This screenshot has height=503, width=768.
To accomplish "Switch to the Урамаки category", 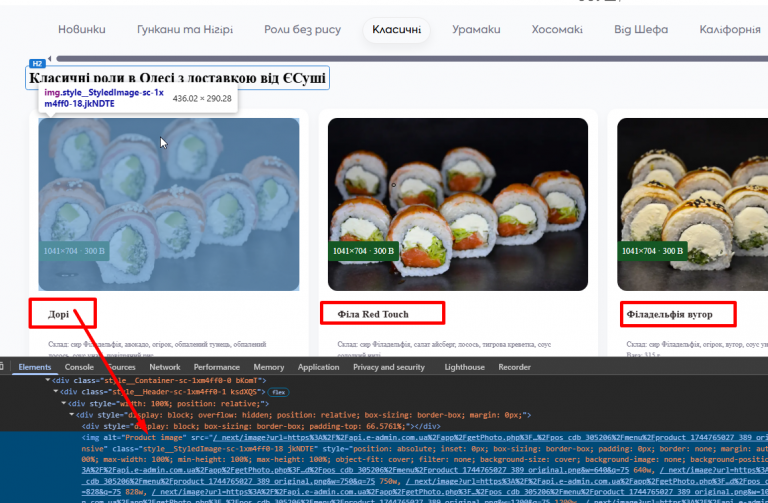I will (476, 29).
